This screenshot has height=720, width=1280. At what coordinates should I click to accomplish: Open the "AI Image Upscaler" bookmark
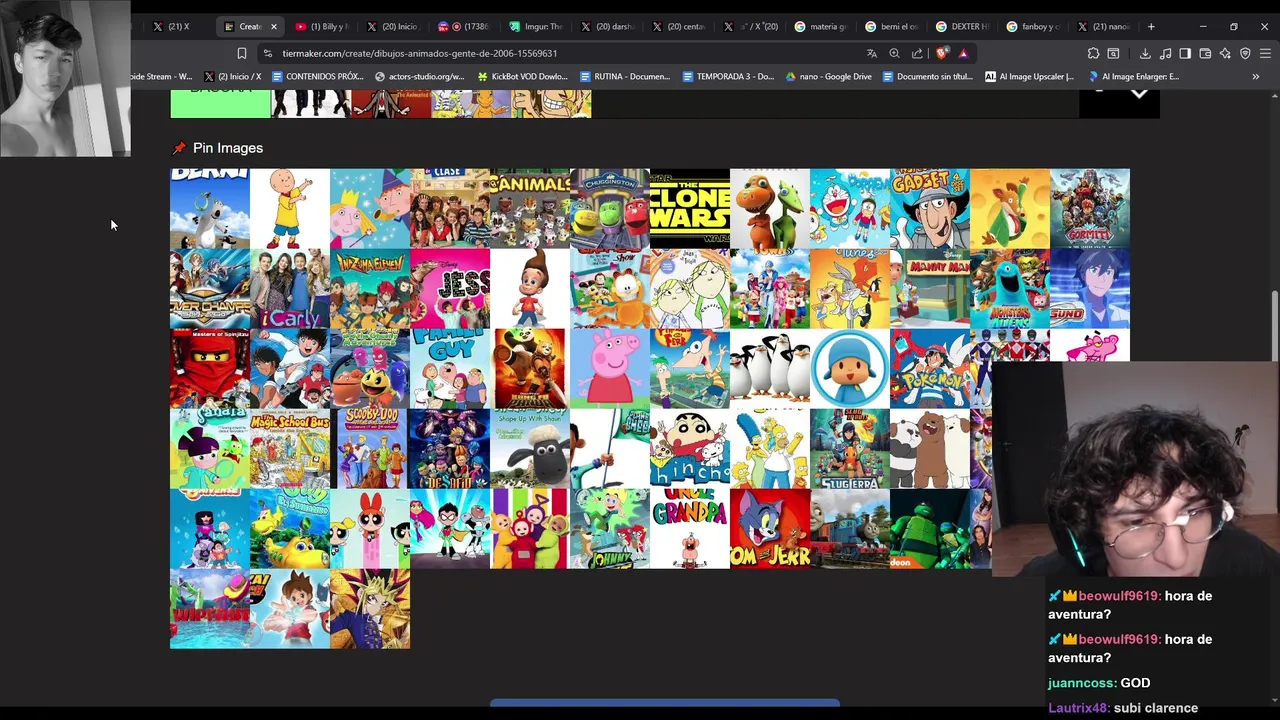1029,76
